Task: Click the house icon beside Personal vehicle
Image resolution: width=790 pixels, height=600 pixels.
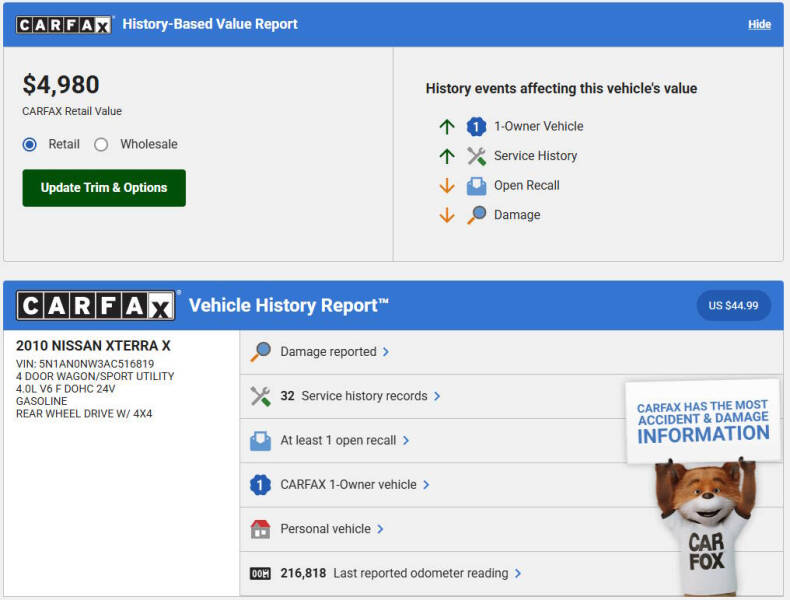Action: tap(260, 529)
